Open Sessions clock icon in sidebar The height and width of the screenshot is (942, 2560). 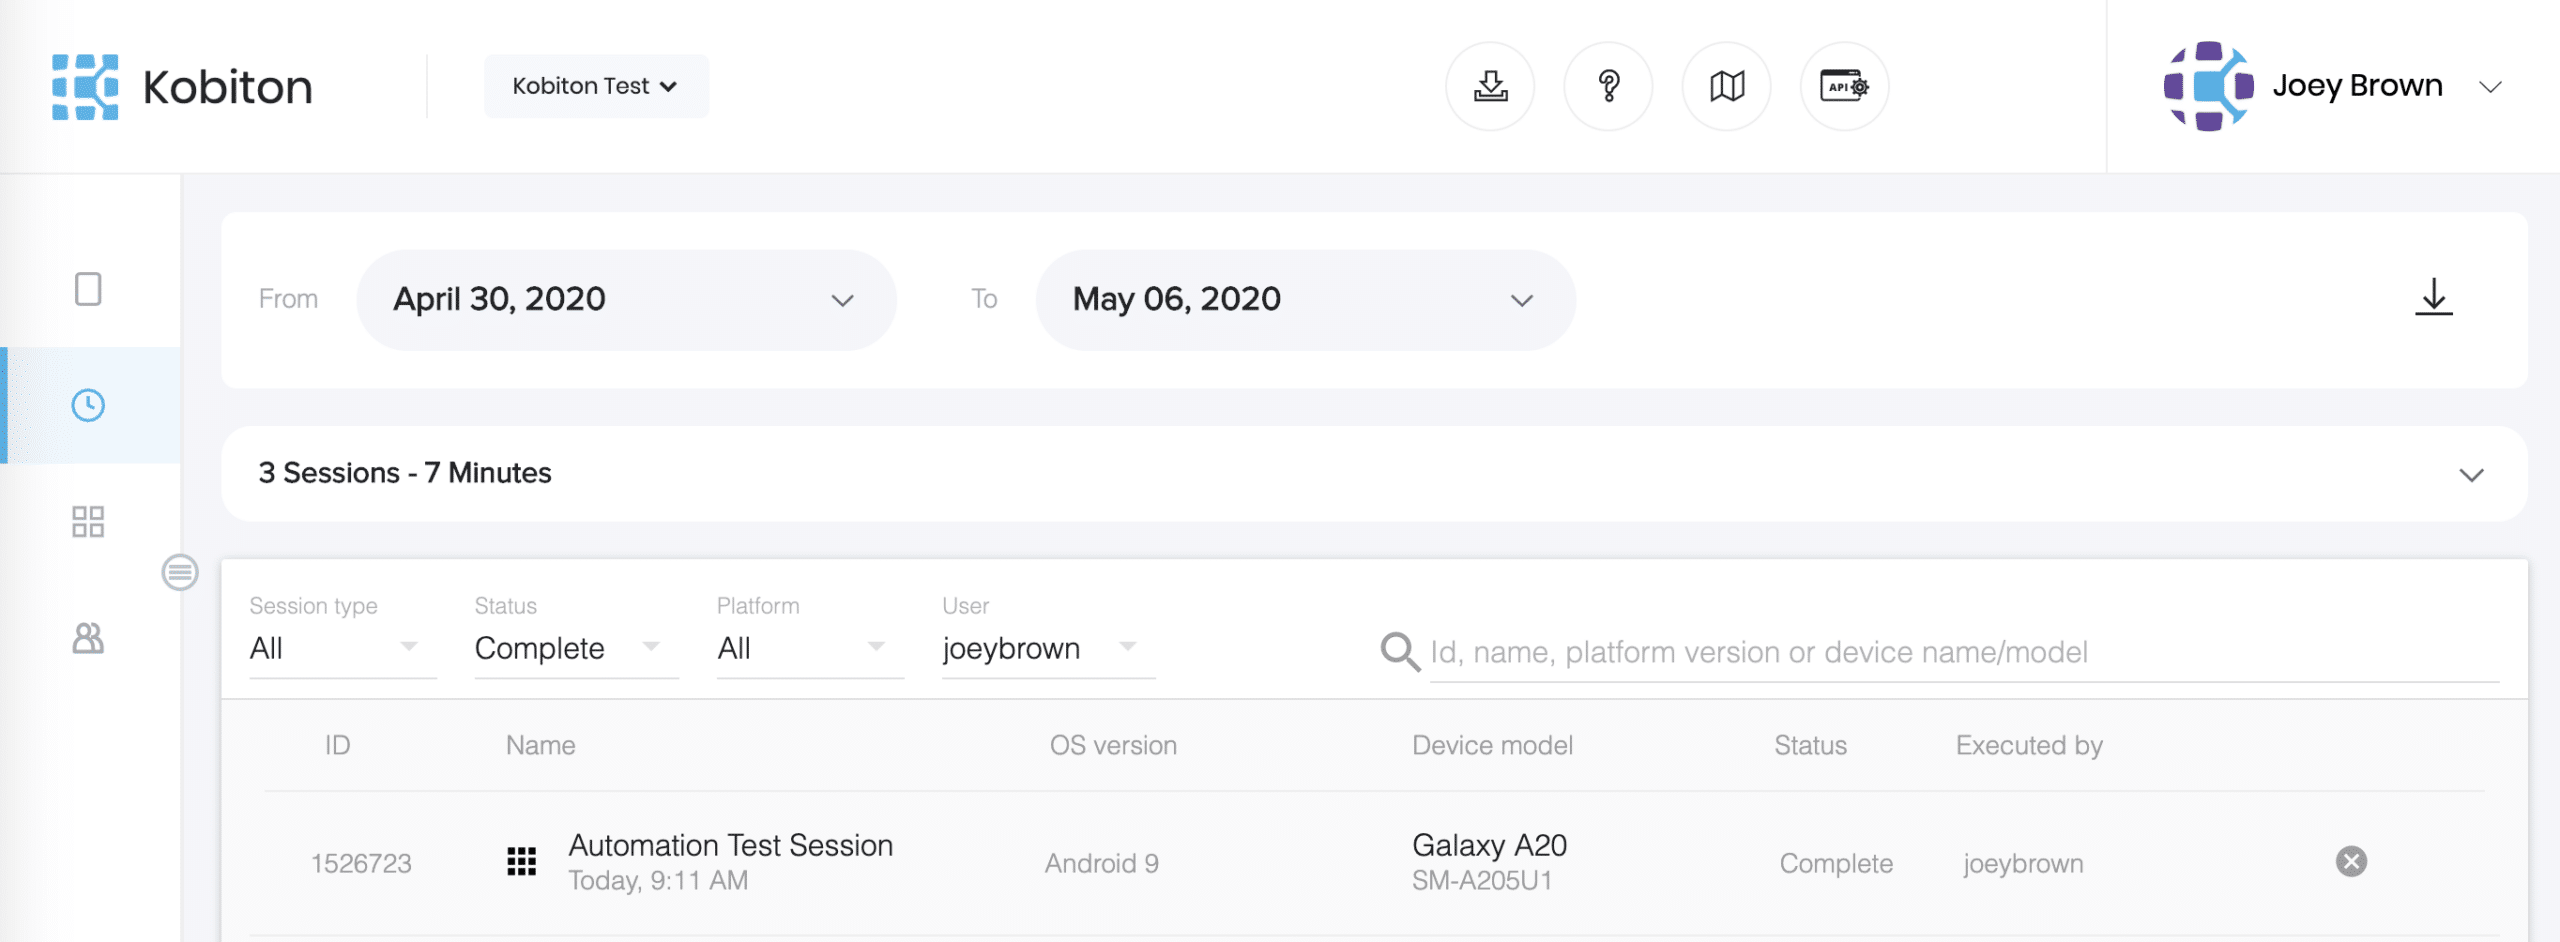click(88, 405)
